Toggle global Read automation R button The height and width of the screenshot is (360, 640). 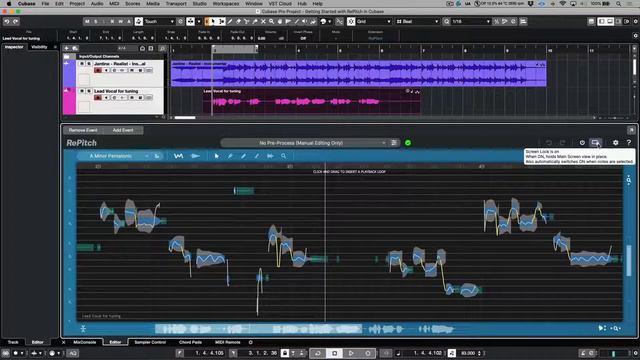coord(112,21)
